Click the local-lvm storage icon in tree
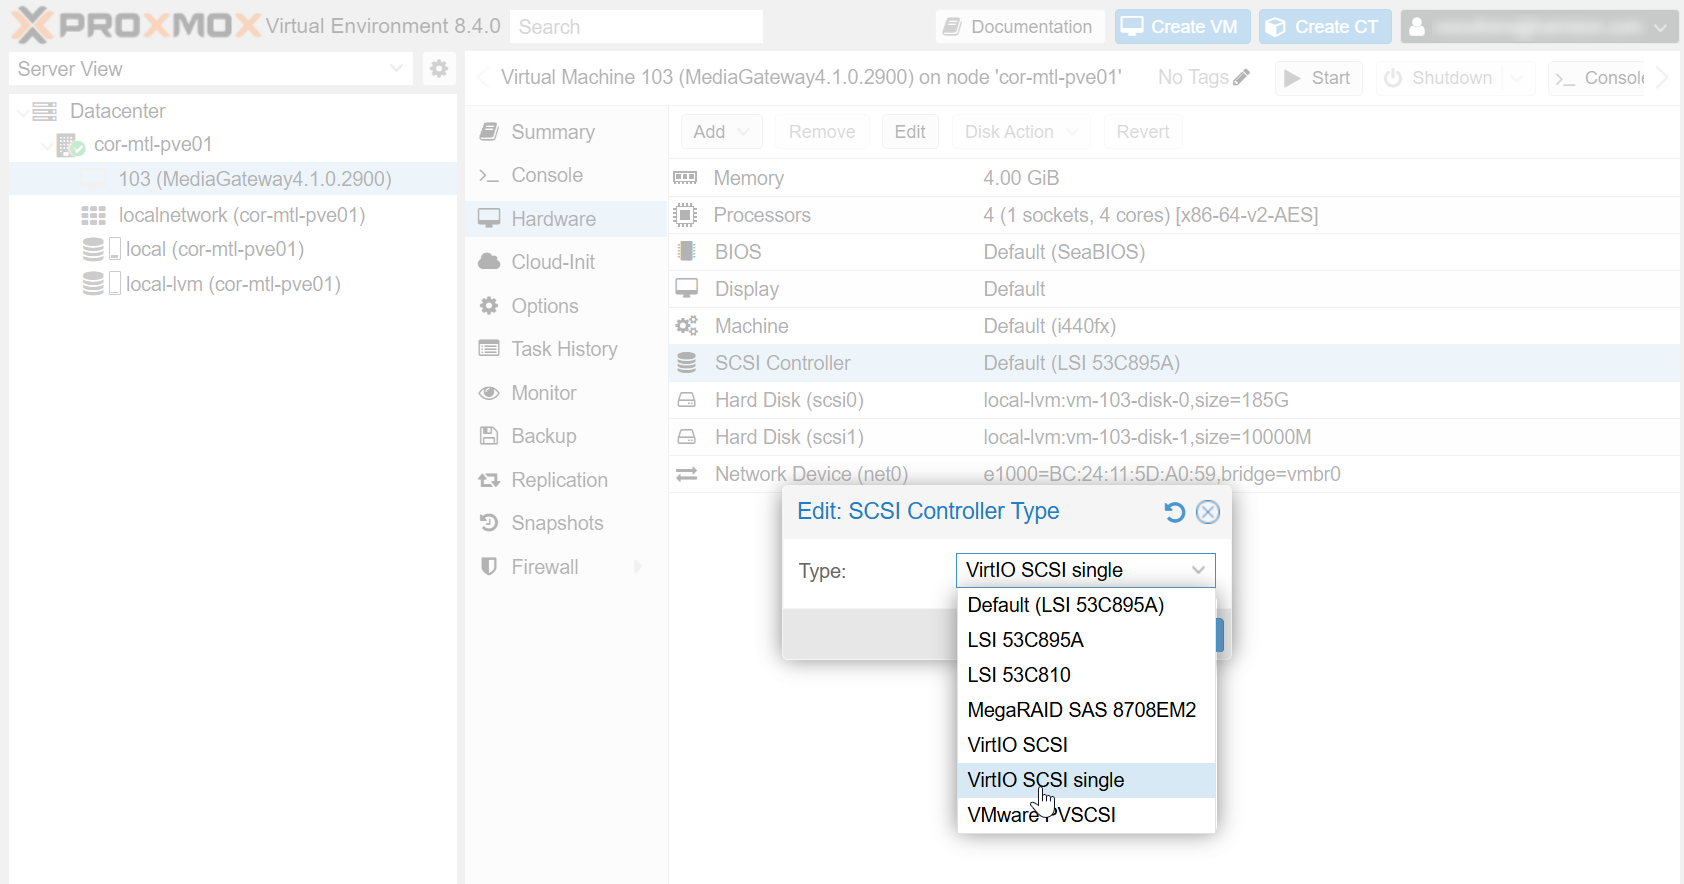 (x=94, y=284)
